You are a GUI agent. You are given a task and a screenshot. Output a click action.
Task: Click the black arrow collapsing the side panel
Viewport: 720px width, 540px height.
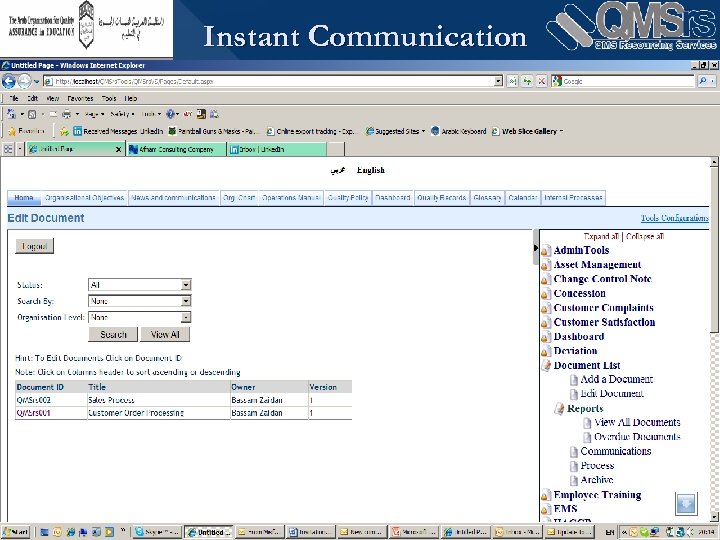click(535, 248)
